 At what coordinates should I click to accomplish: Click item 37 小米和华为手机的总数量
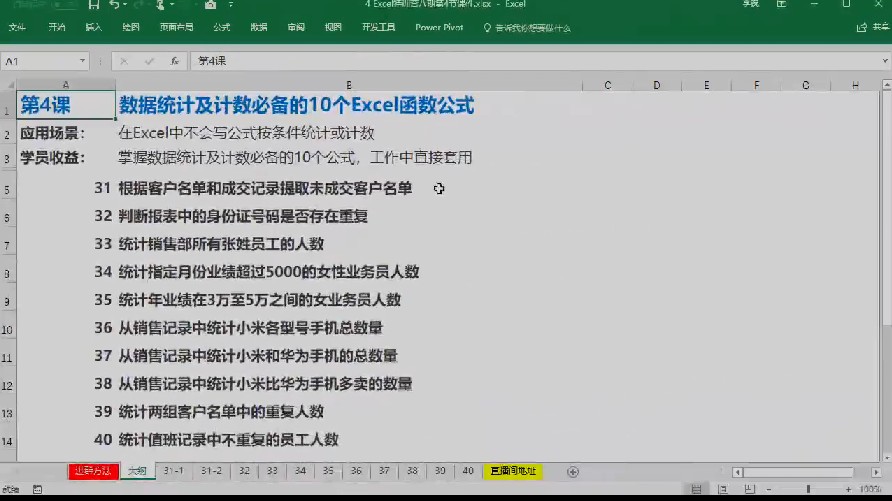click(258, 356)
